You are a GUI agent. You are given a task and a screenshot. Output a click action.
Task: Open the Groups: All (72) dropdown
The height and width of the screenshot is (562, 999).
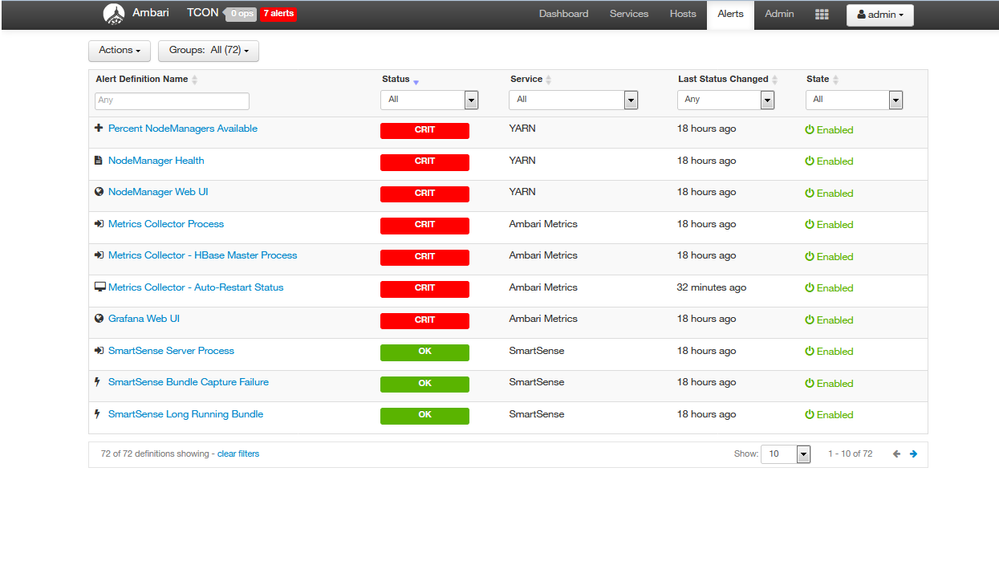coord(208,50)
